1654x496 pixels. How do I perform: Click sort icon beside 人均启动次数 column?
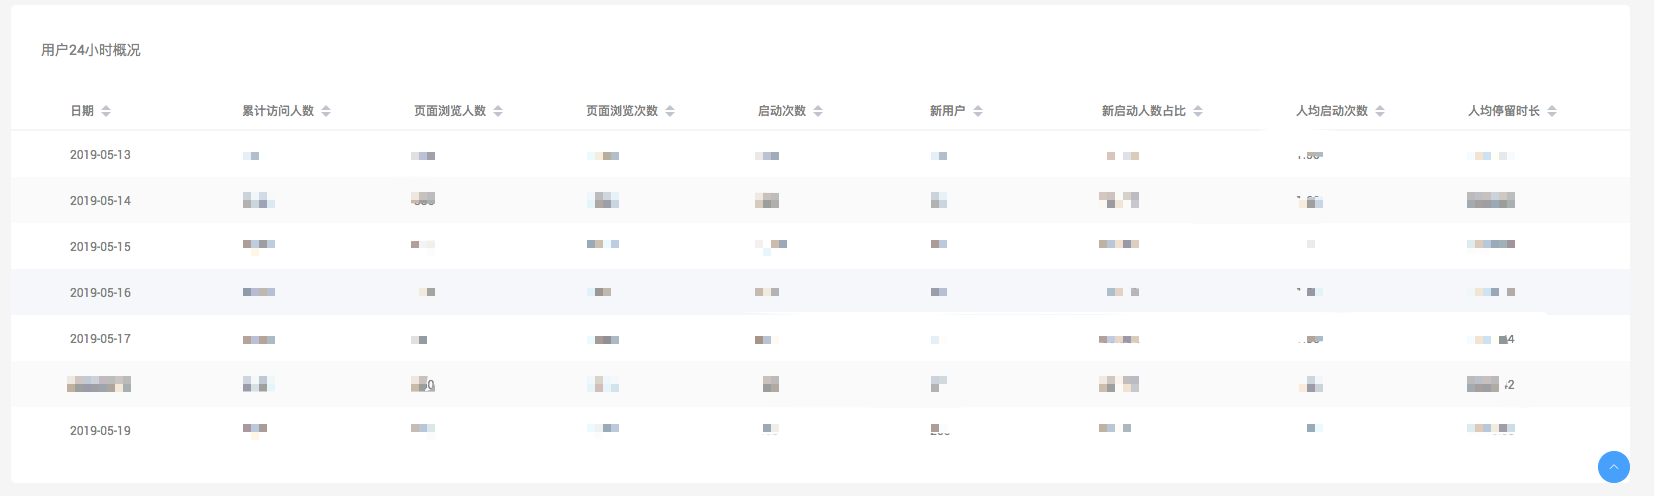1380,111
